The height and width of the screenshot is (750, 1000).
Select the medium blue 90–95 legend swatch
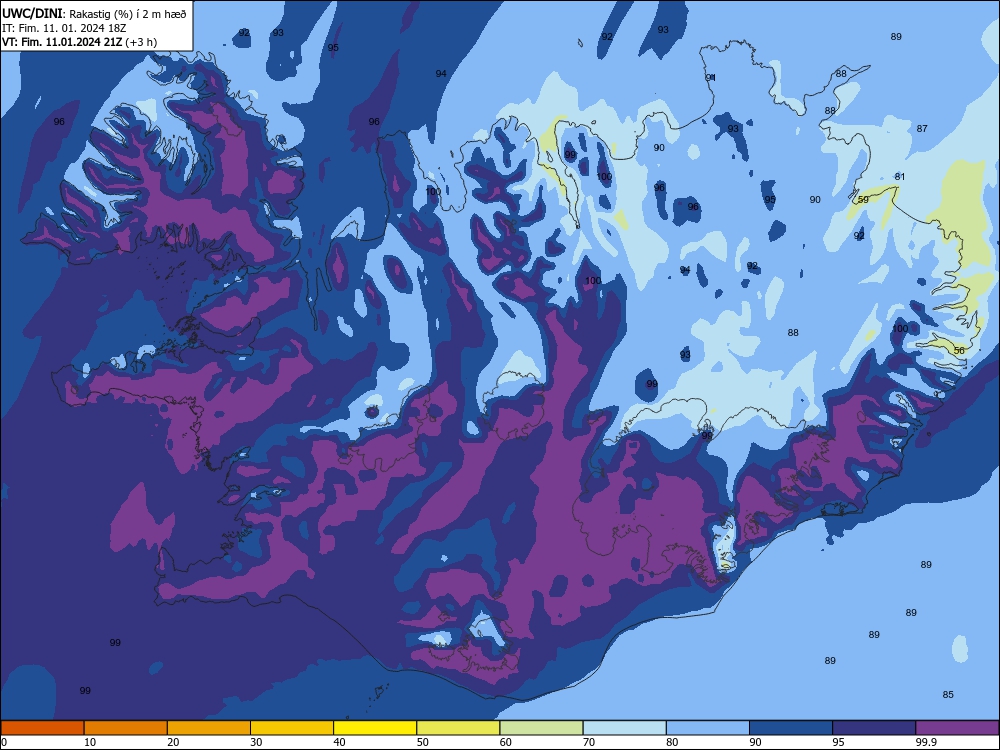point(791,728)
